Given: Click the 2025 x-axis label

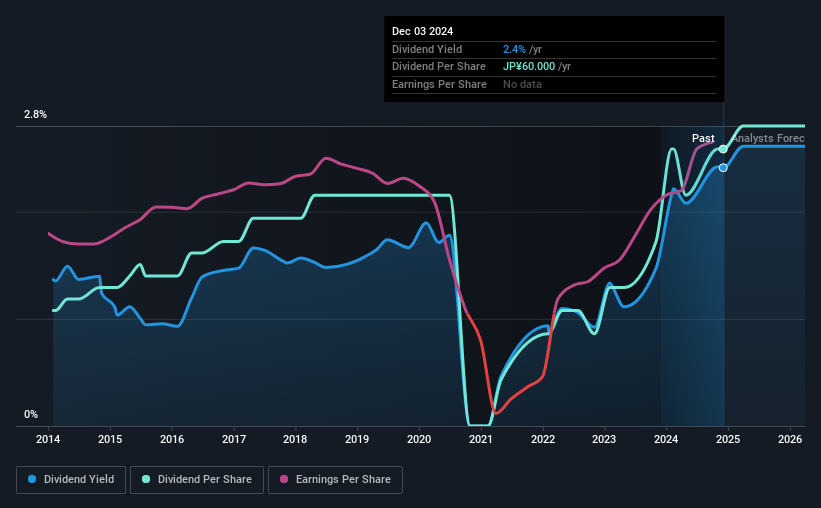Looking at the screenshot, I should pyautogui.click(x=728, y=439).
